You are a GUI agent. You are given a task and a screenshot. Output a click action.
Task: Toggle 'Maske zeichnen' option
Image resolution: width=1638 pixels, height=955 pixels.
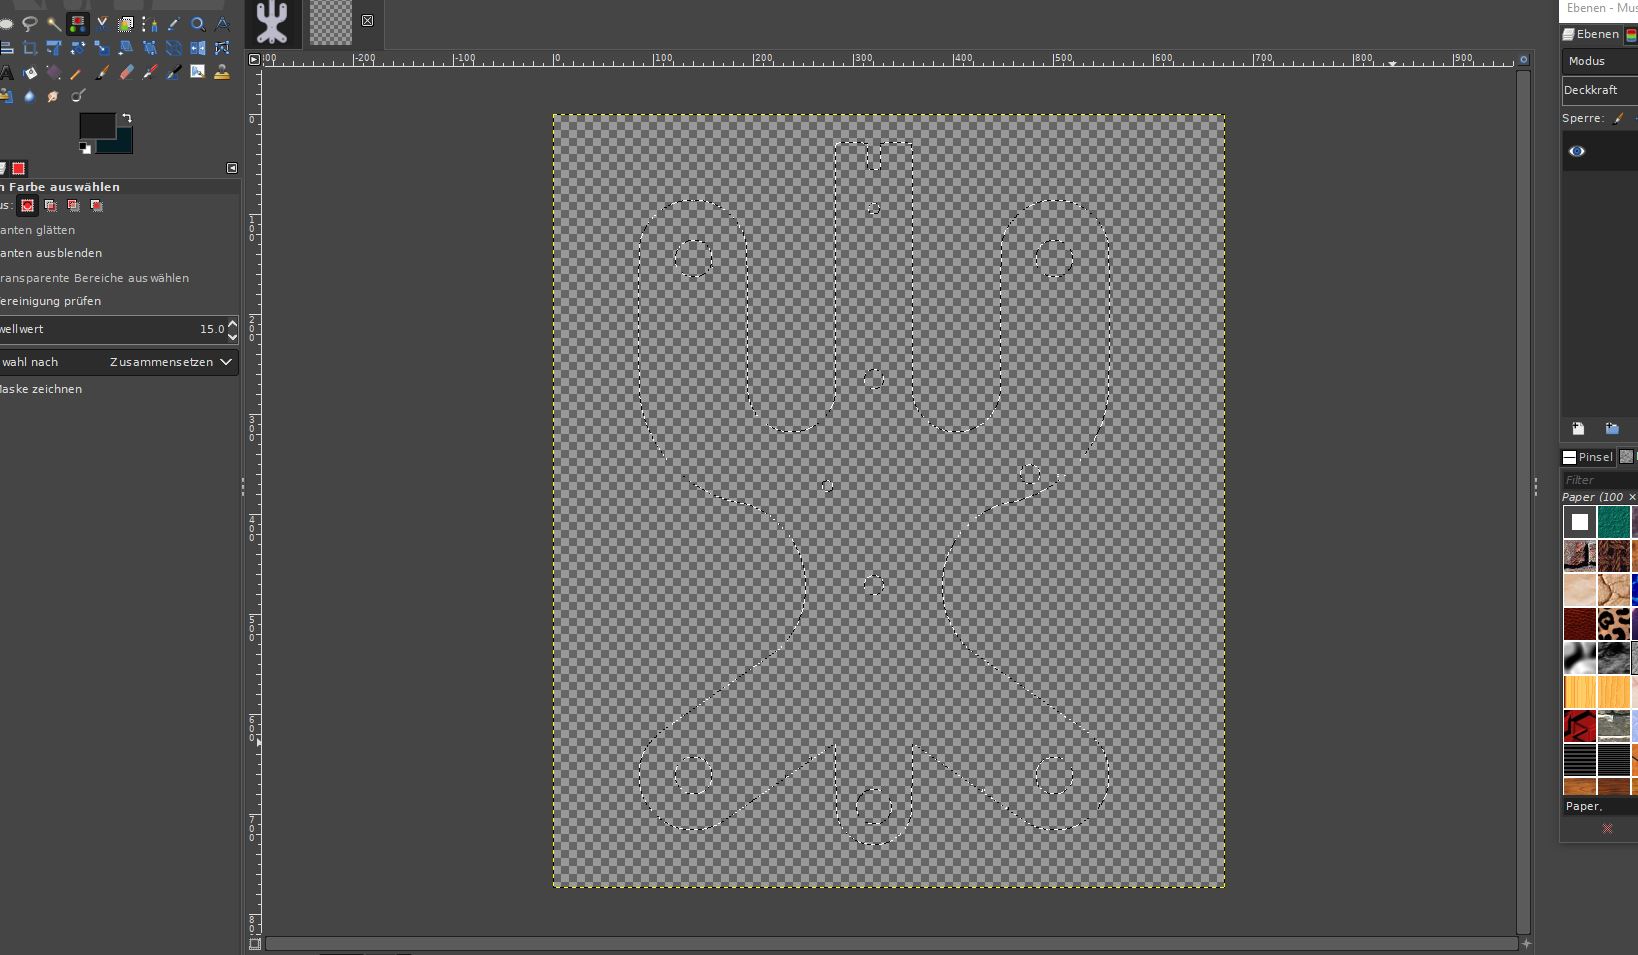[x=42, y=389]
